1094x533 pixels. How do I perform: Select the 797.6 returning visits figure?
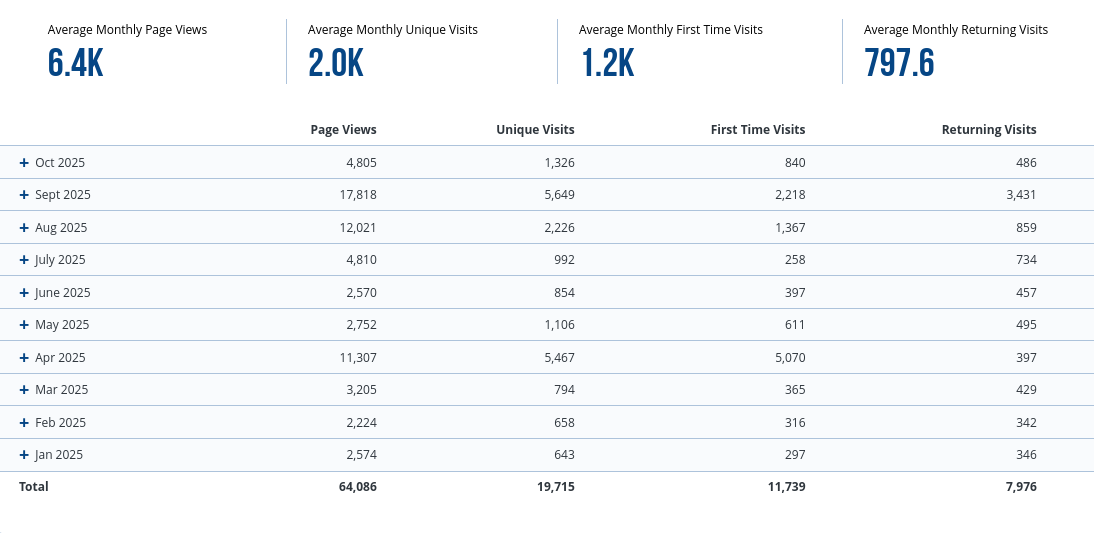[899, 63]
